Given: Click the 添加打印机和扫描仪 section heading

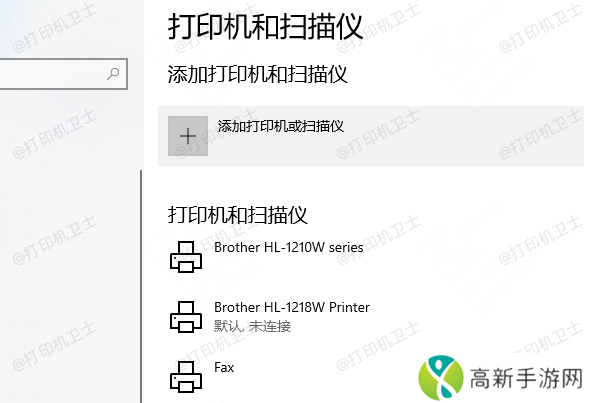Looking at the screenshot, I should pyautogui.click(x=257, y=74).
